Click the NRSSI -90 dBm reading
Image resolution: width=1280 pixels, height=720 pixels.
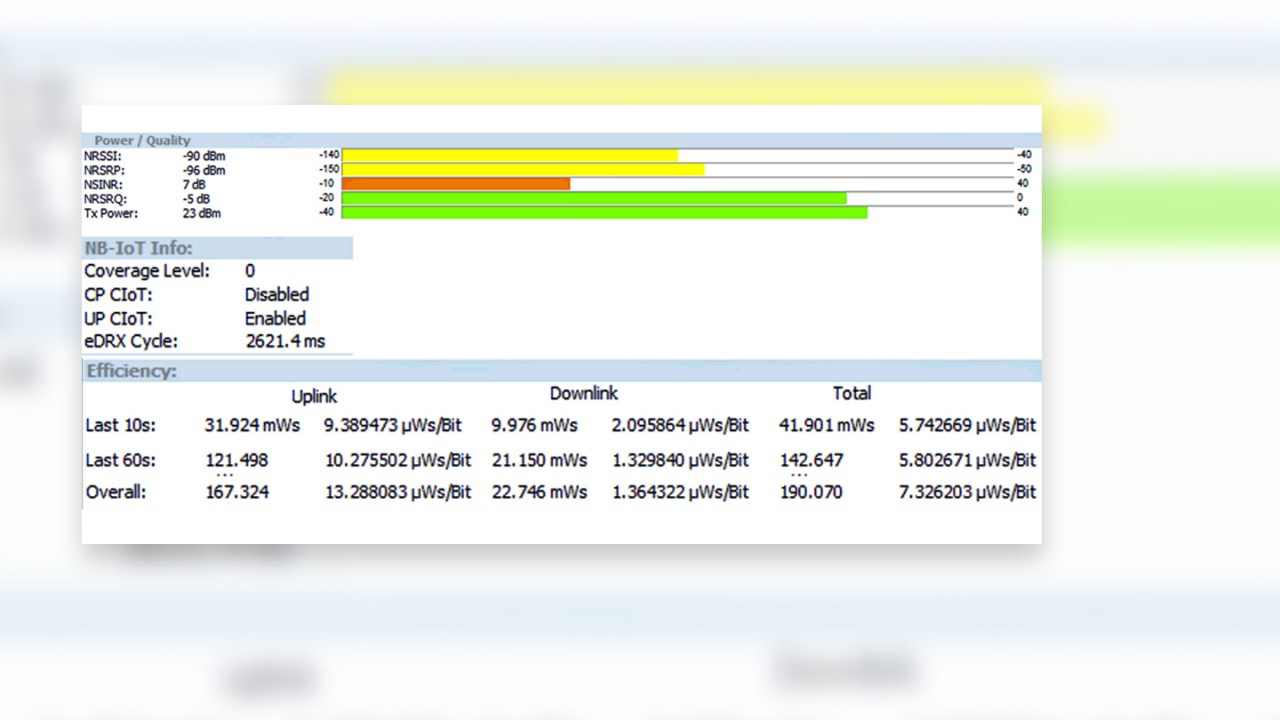204,156
